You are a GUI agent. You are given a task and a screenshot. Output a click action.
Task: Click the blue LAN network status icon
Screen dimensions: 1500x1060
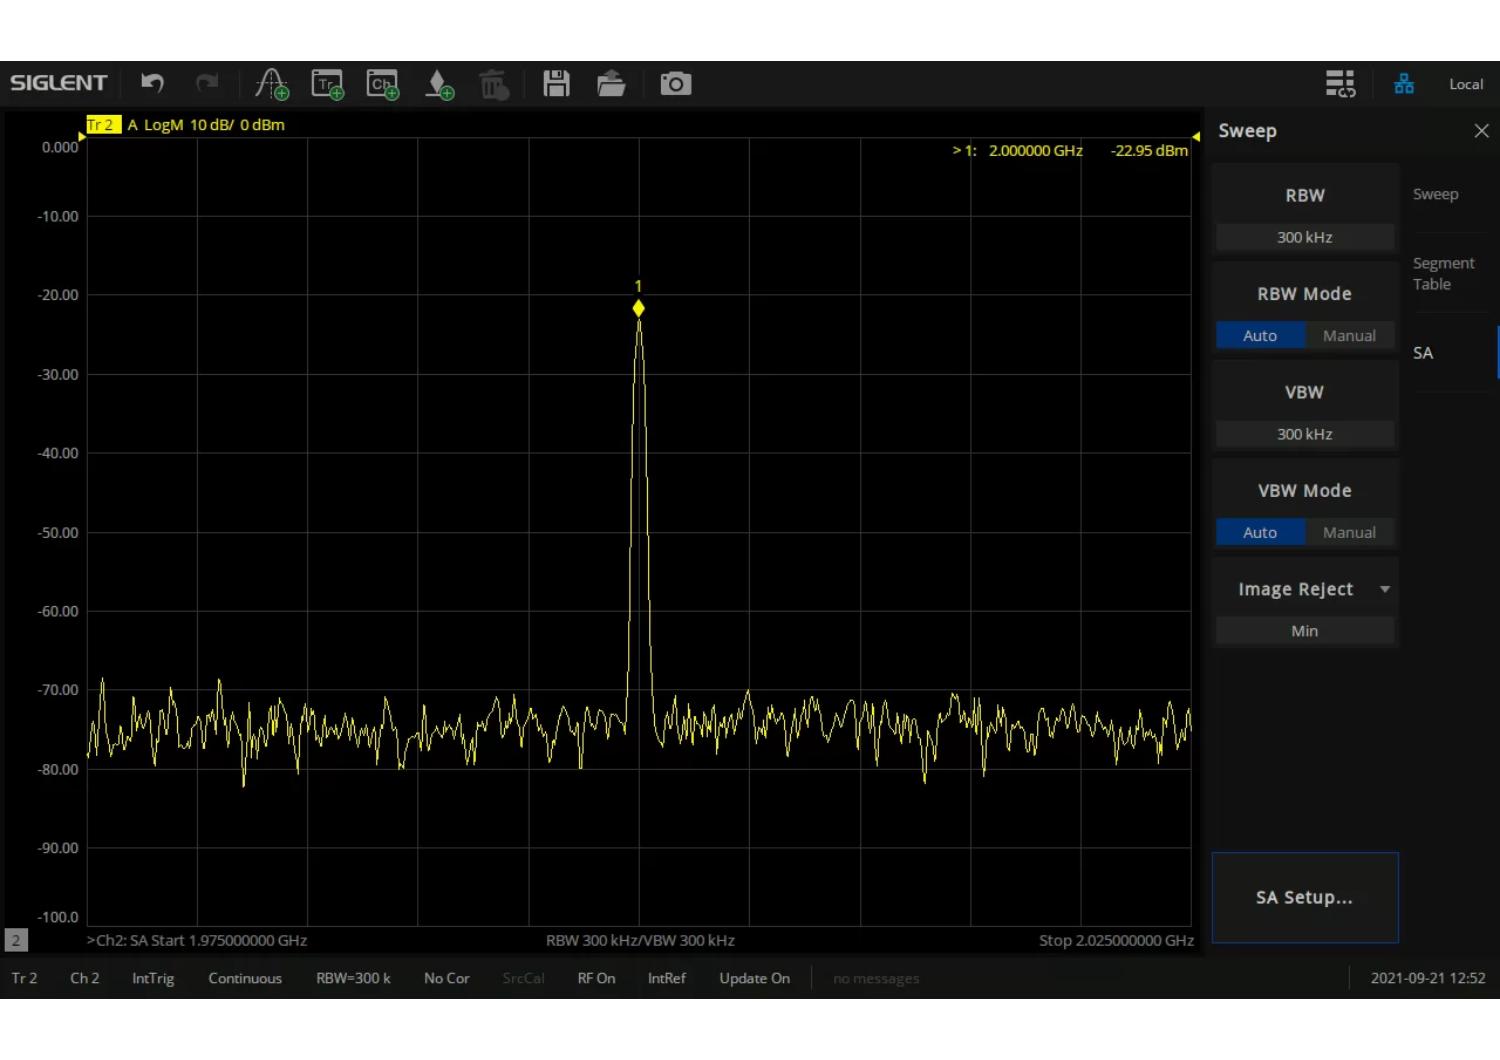1404,84
